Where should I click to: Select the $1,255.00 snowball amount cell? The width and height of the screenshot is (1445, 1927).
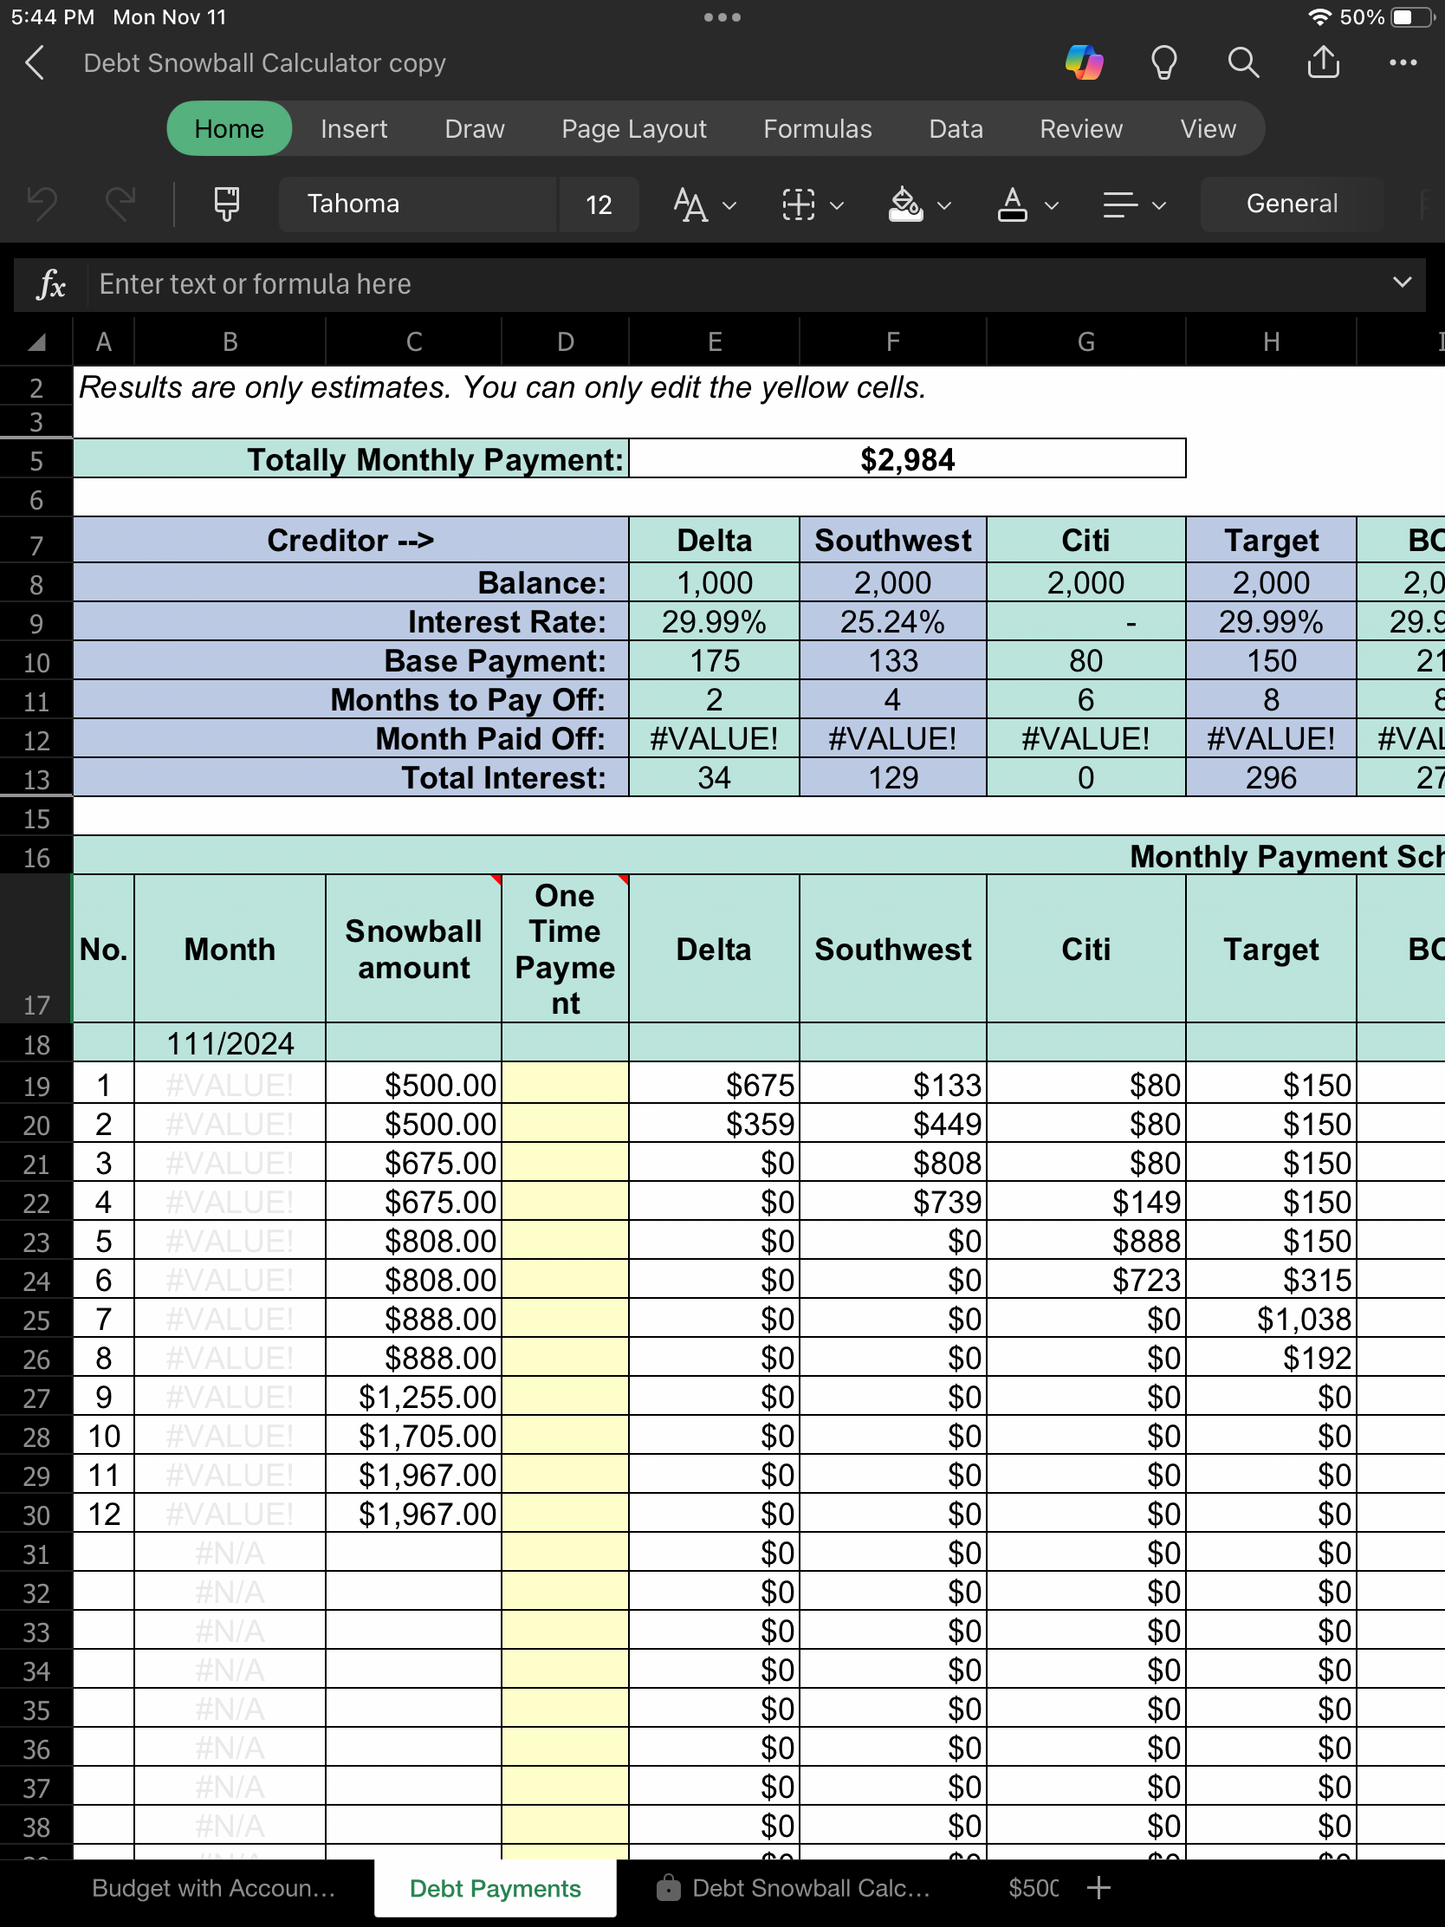point(414,1397)
